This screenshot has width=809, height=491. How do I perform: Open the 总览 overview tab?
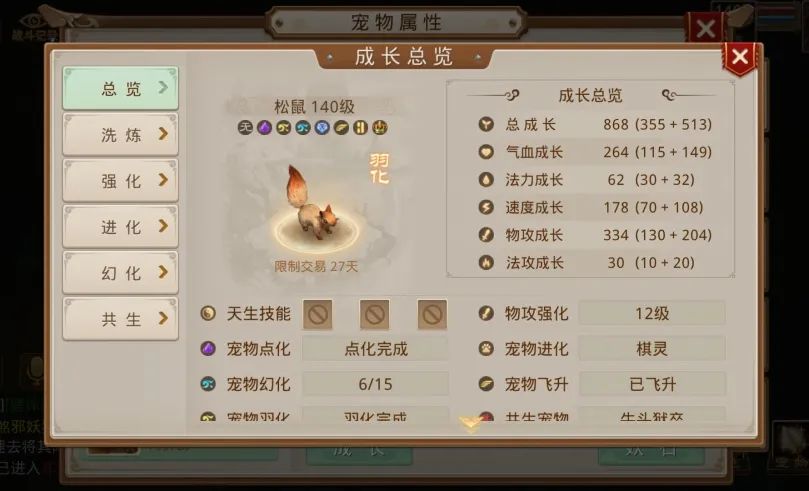coord(120,88)
